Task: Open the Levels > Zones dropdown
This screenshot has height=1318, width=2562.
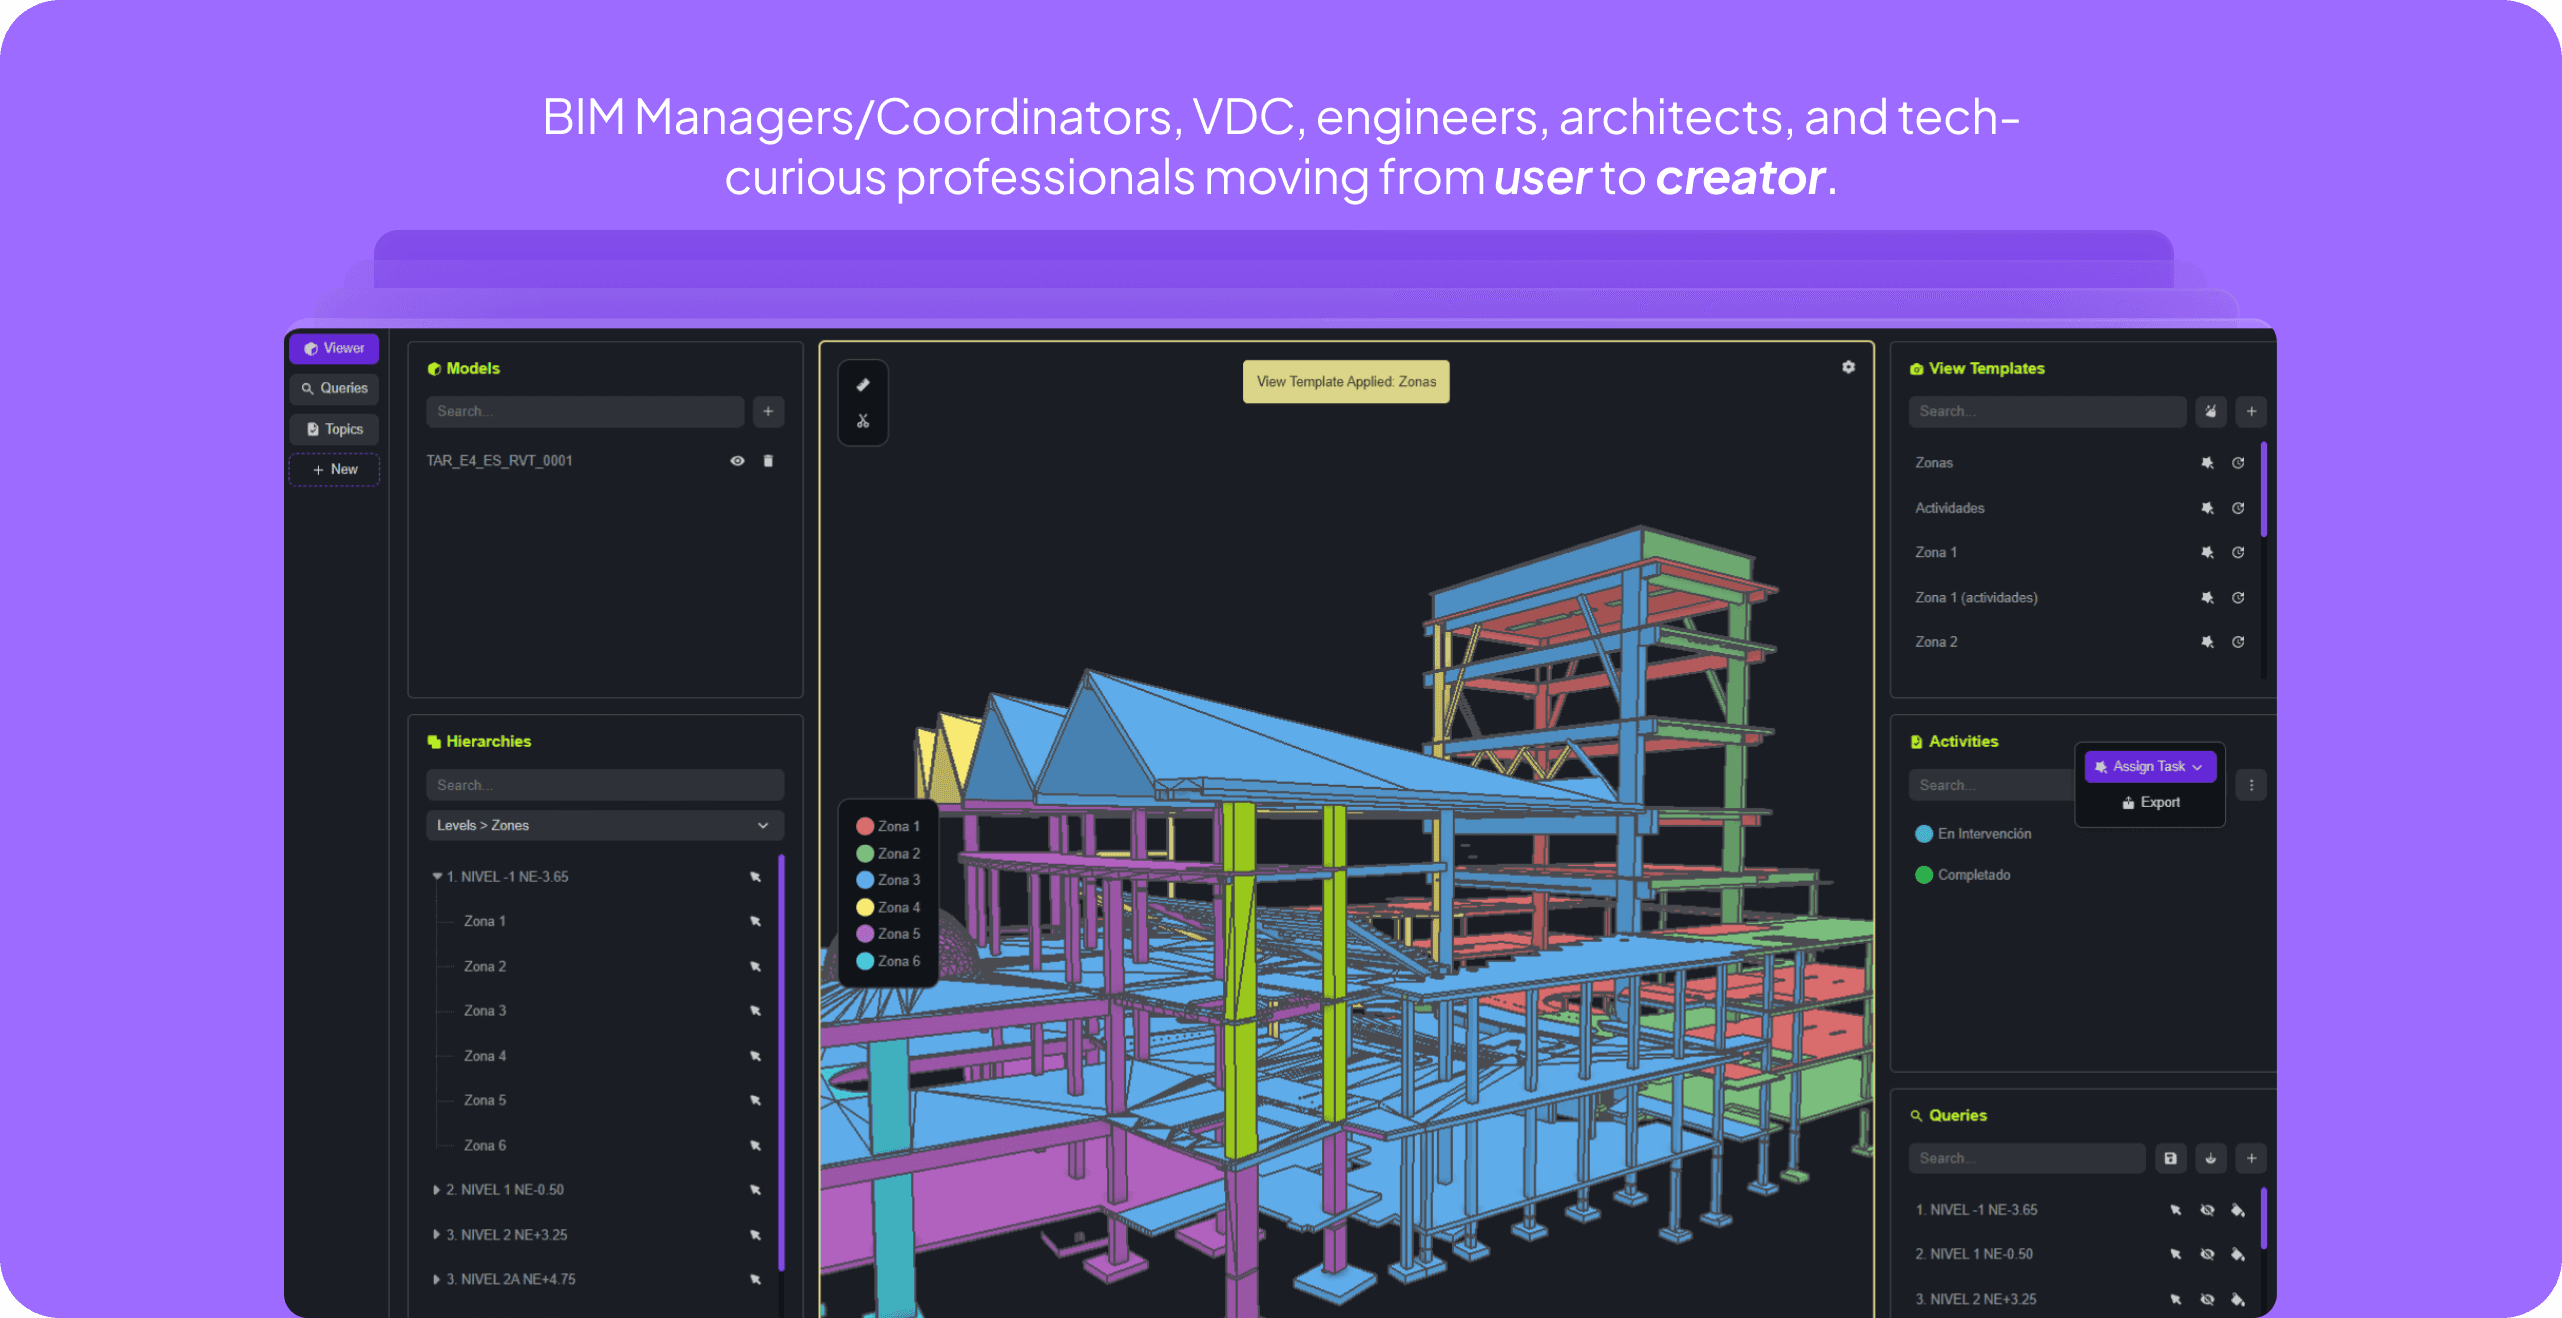Action: pos(604,825)
